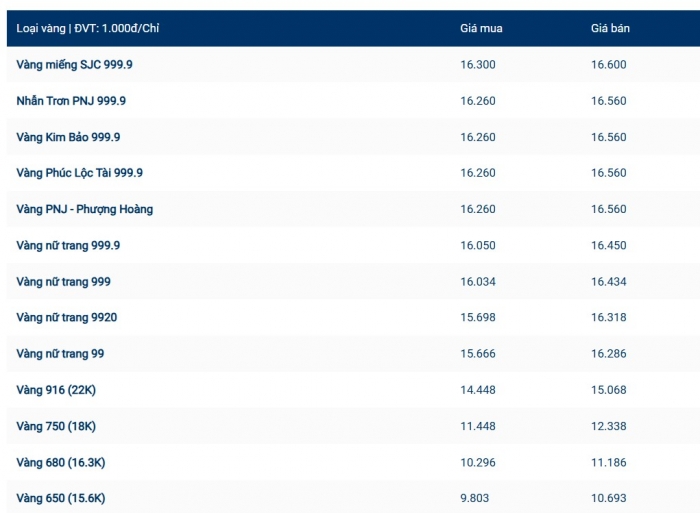Click the SJC sell price 16.600
This screenshot has height=513, width=700.
(609, 64)
